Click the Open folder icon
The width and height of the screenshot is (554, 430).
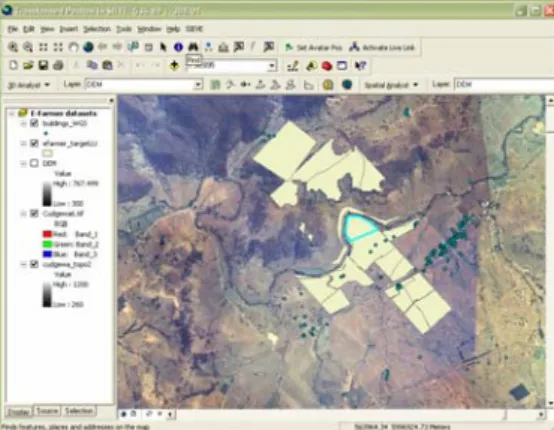click(28, 65)
